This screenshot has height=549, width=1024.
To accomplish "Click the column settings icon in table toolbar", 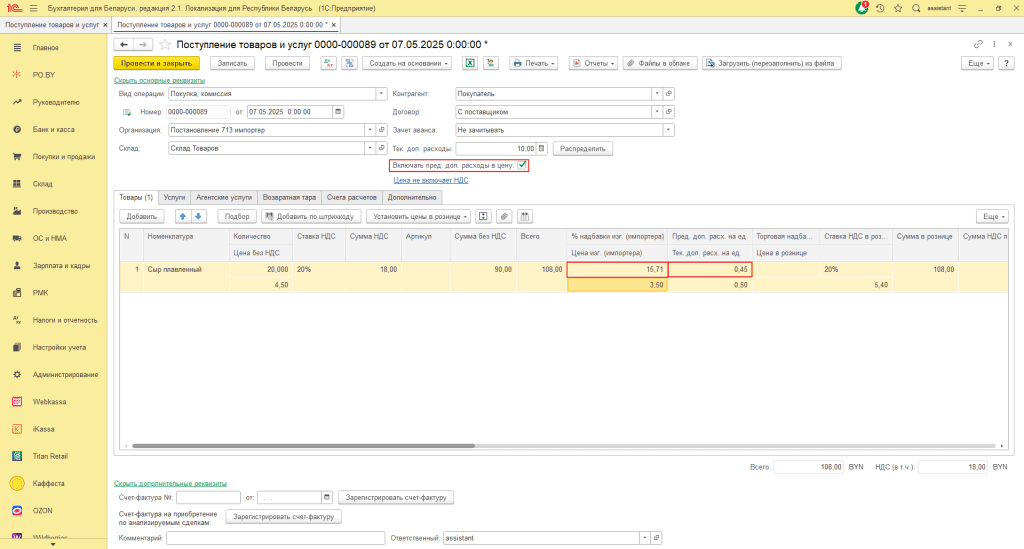I will [524, 216].
